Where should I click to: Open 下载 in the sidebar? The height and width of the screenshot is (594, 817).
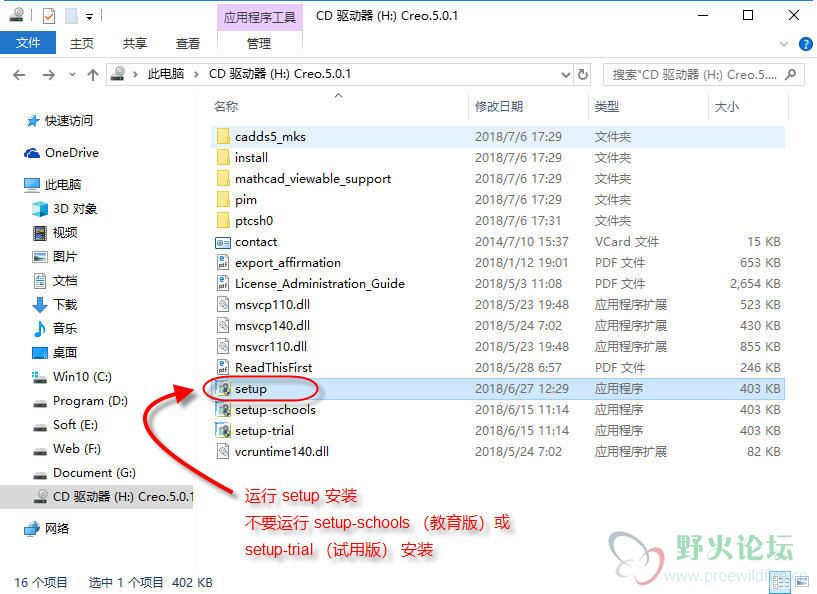pos(65,304)
